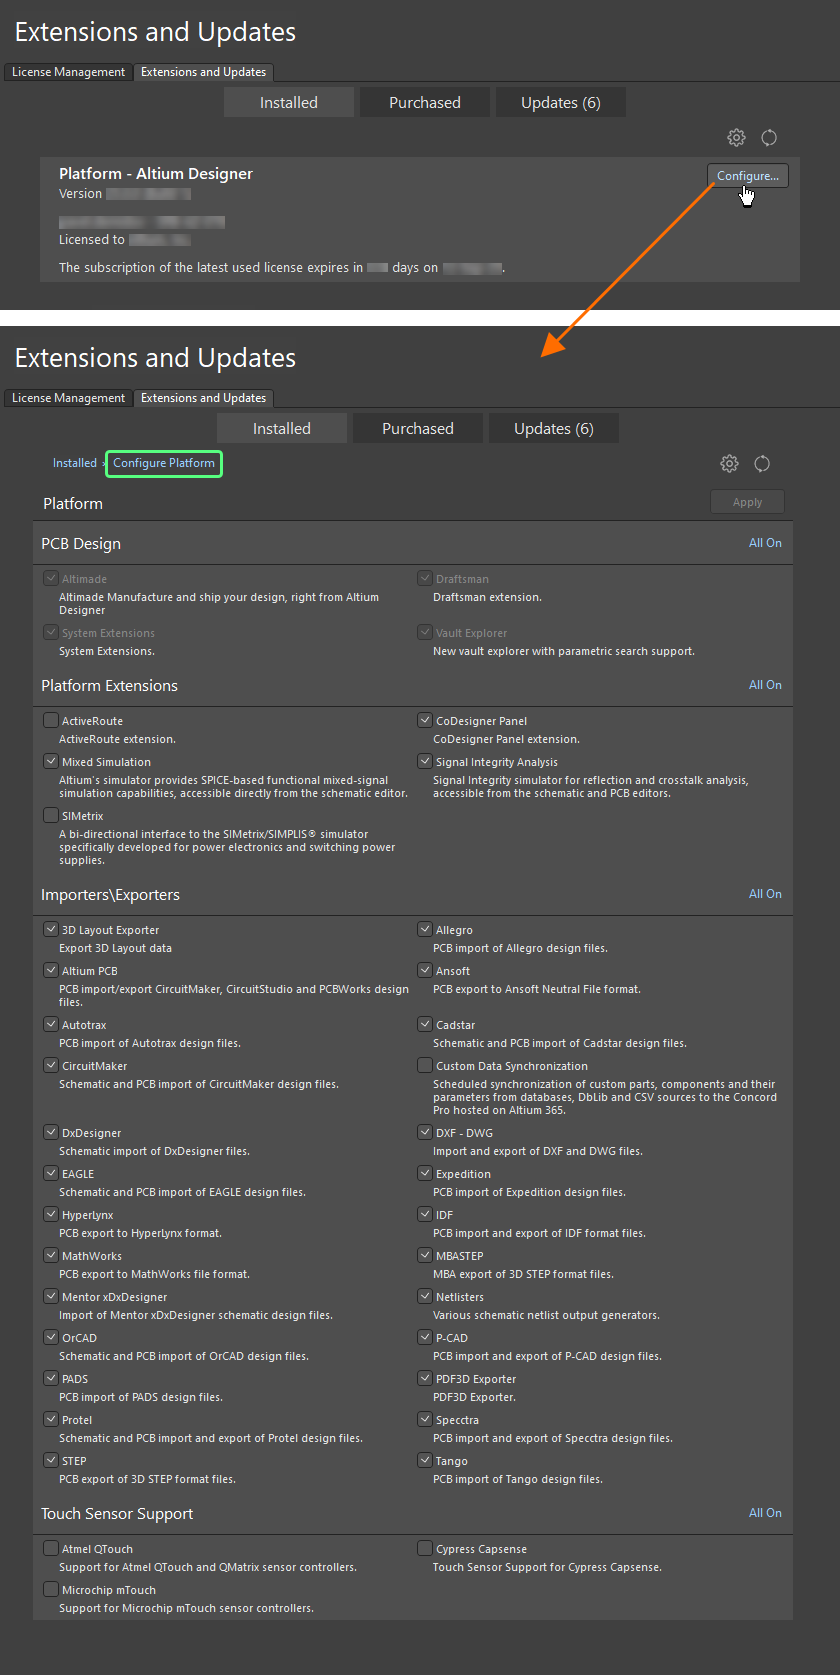840x1675 pixels.
Task: Click the greyed System Extensions checkbox
Action: coord(51,632)
